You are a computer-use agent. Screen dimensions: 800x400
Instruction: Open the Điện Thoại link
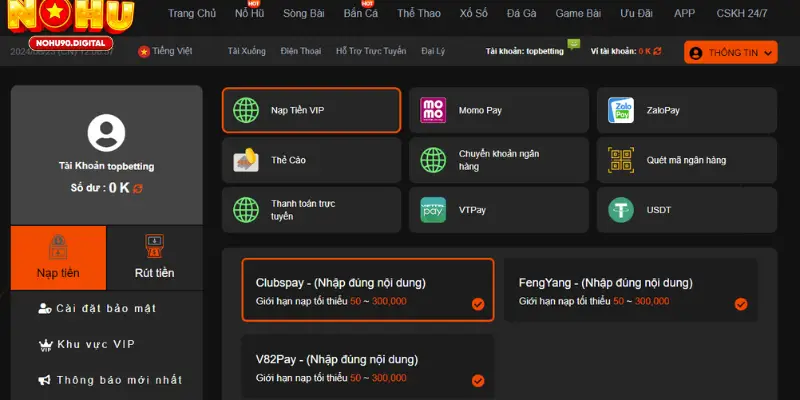(x=301, y=51)
